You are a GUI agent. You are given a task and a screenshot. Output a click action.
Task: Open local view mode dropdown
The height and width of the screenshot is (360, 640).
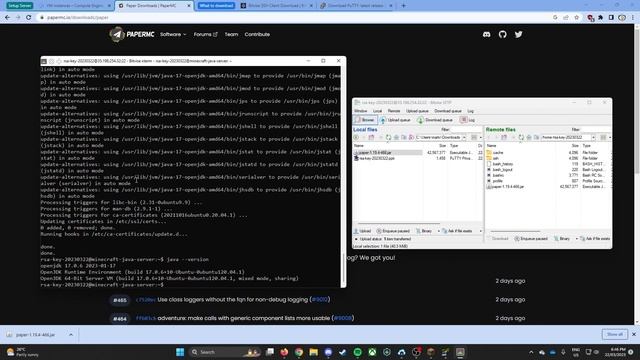pyautogui.click(x=480, y=138)
